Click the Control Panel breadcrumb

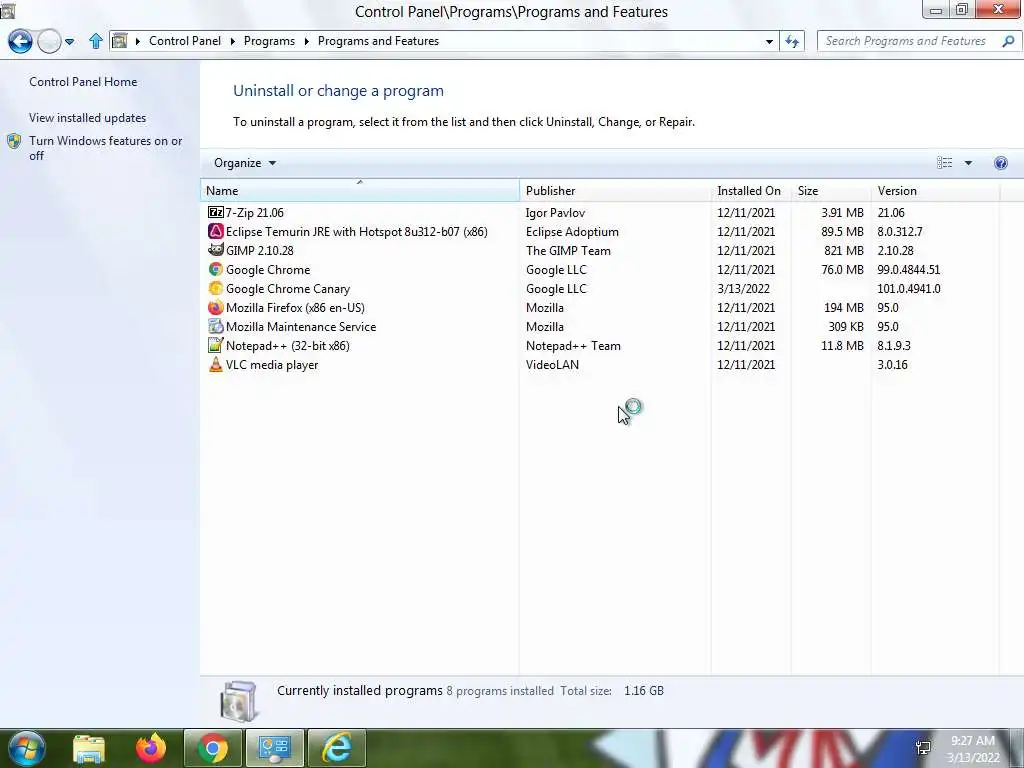click(185, 40)
